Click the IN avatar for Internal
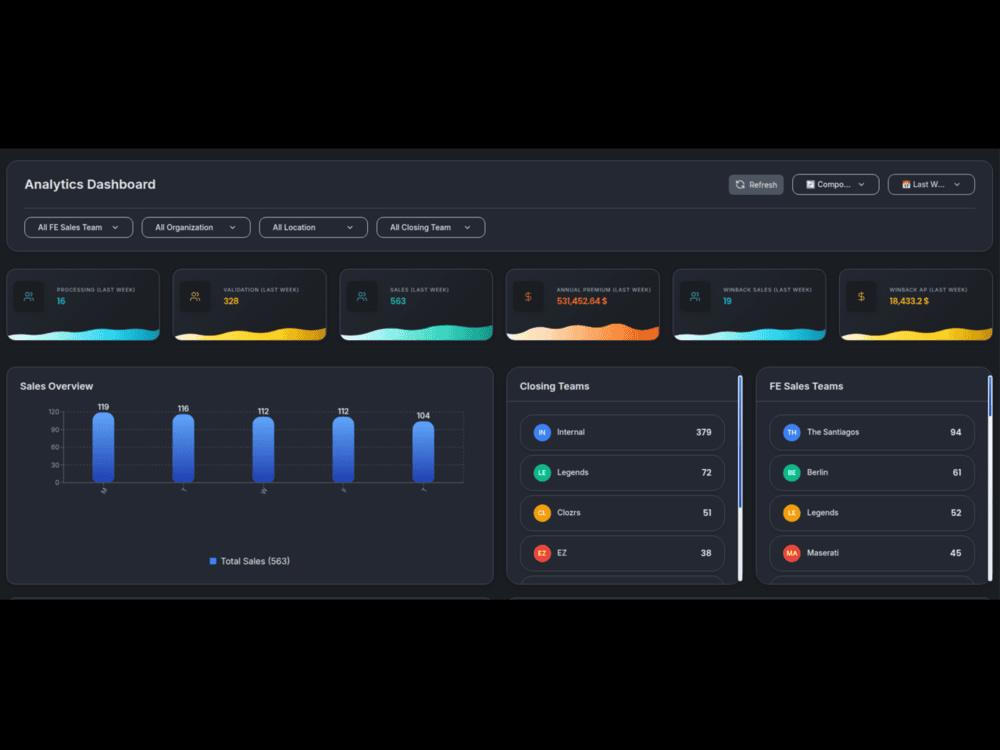This screenshot has height=750, width=1000. pyautogui.click(x=542, y=432)
